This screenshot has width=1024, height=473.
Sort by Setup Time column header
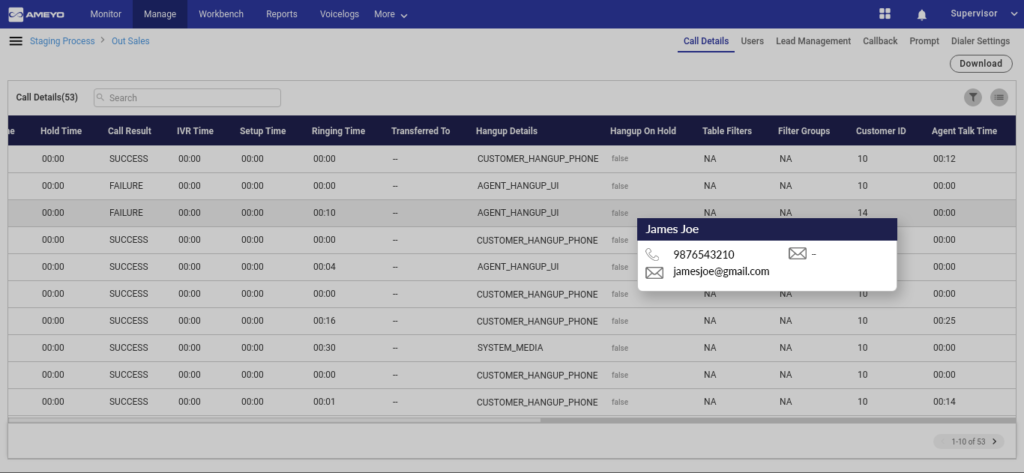coord(263,131)
